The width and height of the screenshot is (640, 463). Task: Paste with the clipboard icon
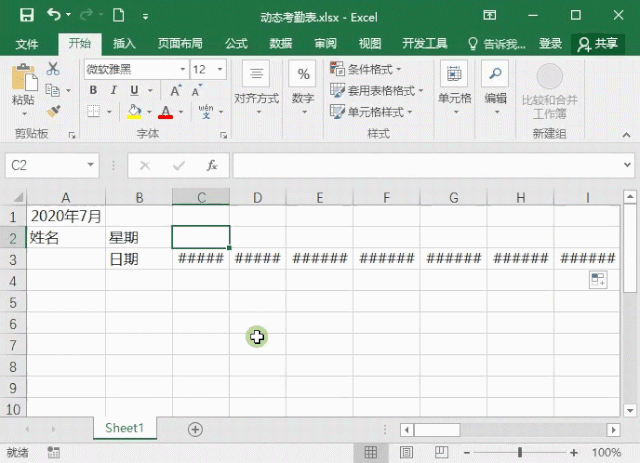click(24, 78)
